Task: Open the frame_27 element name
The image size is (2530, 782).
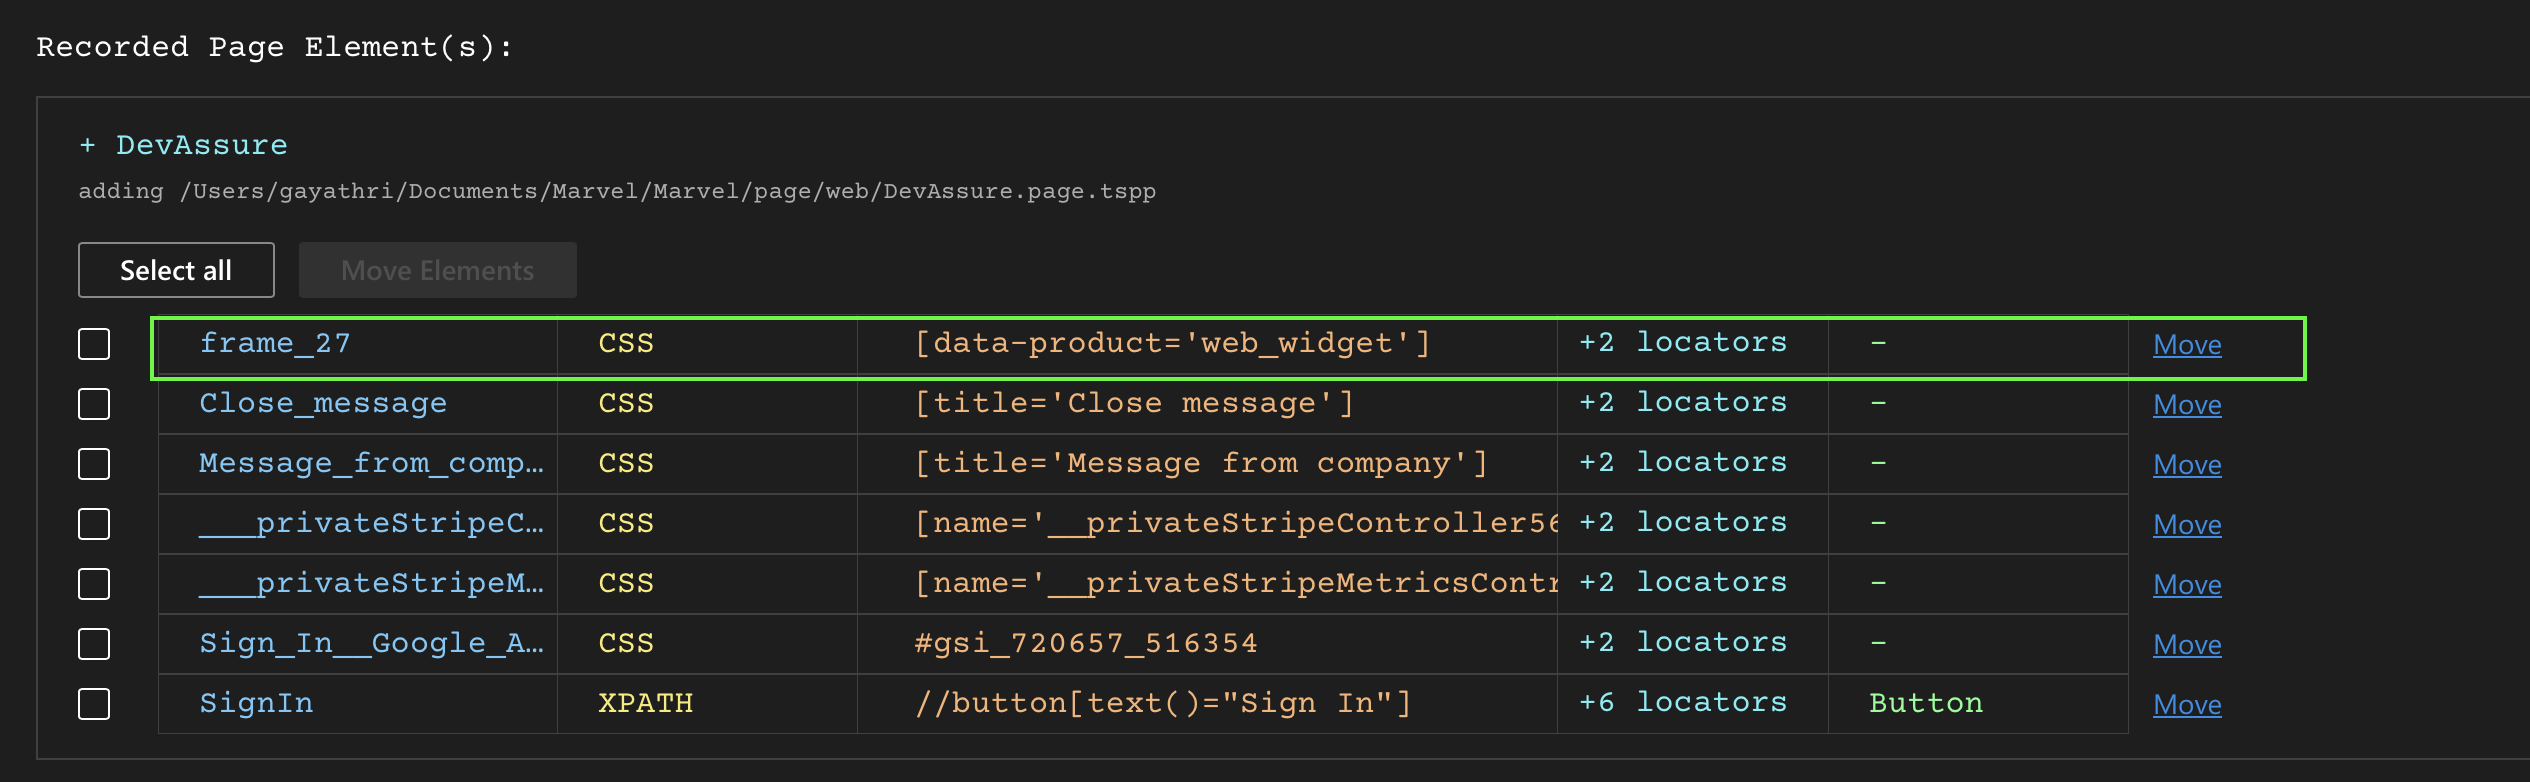Action: point(275,344)
